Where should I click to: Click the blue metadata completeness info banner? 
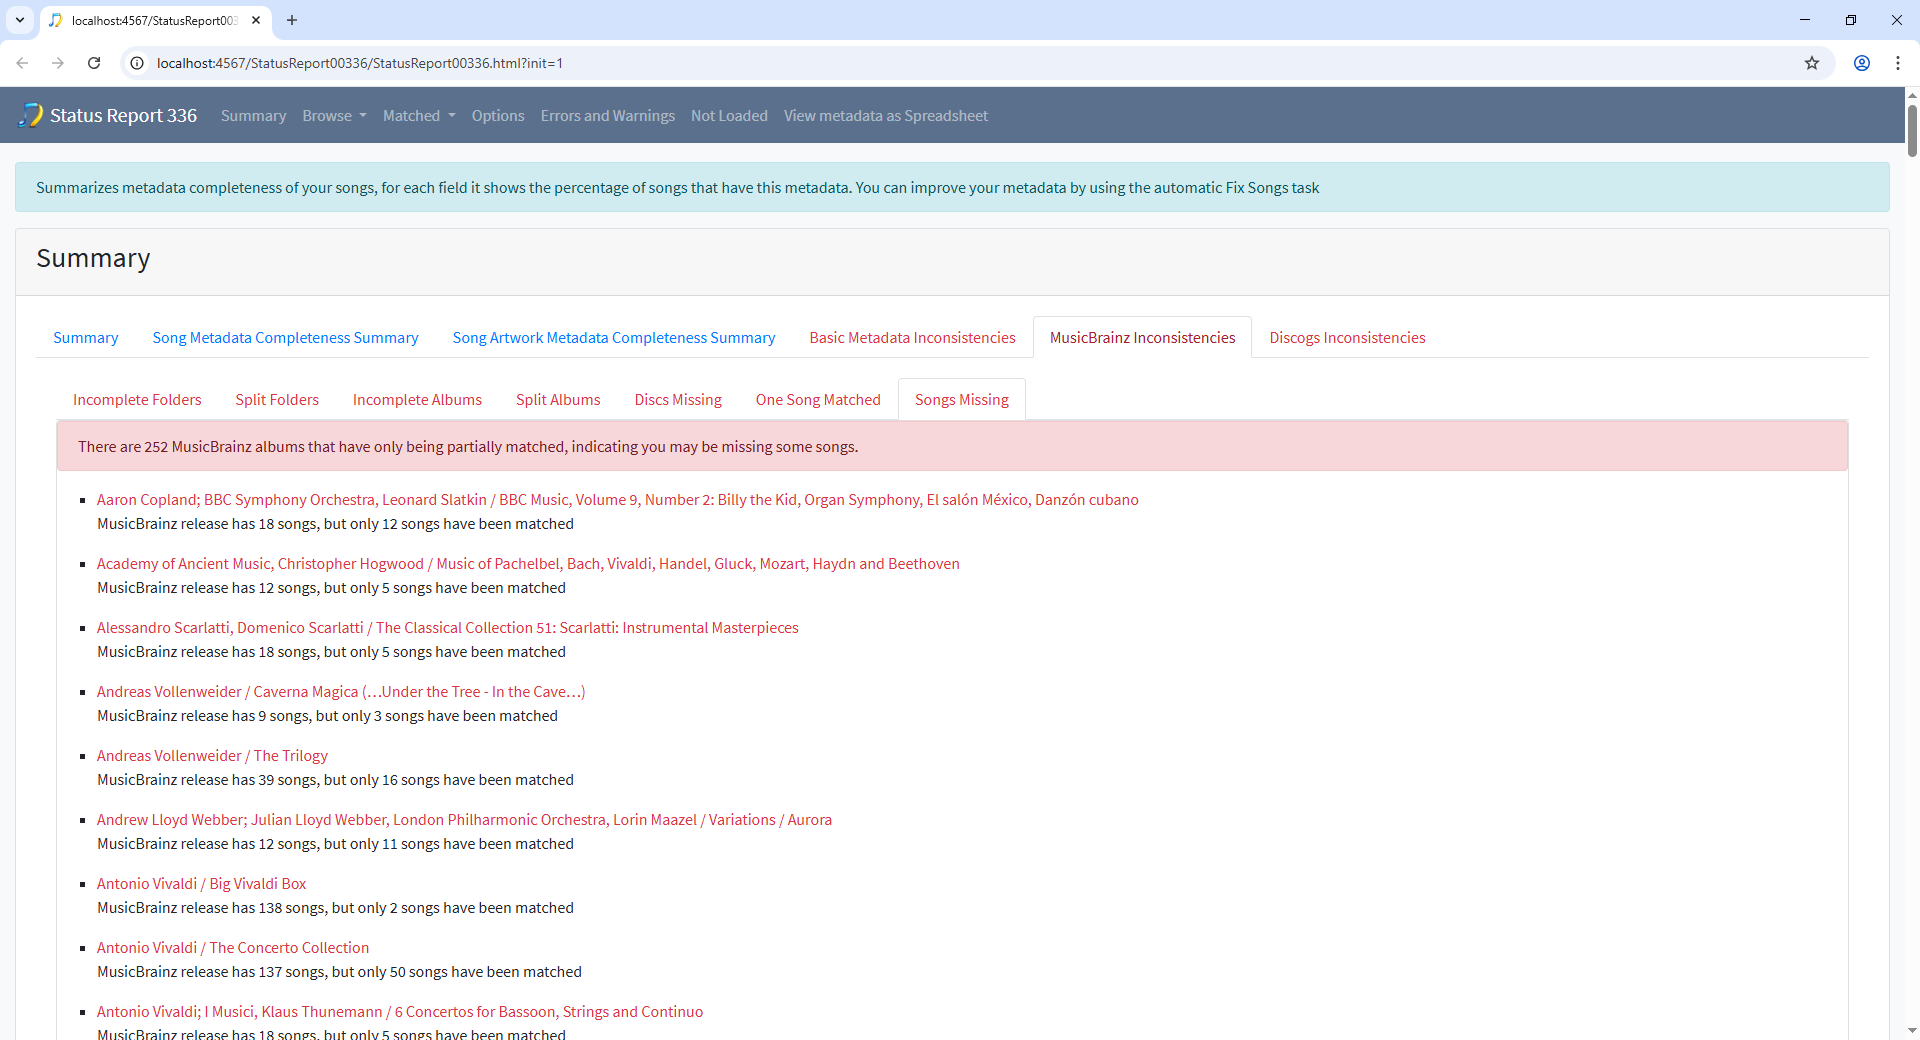click(x=952, y=188)
